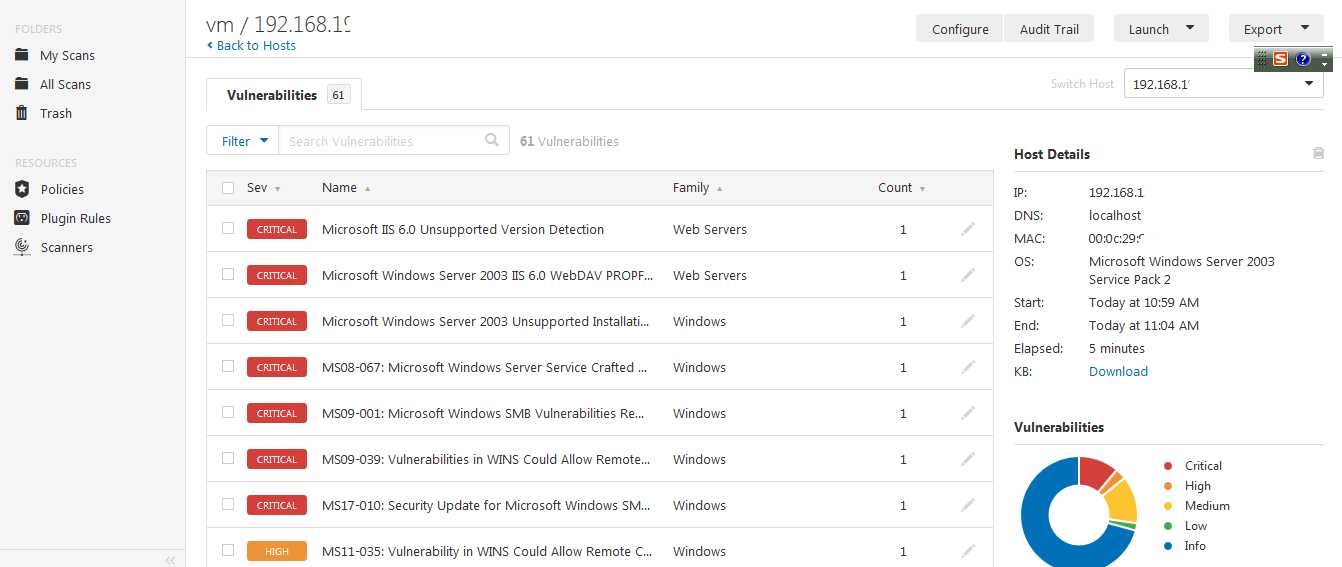The image size is (1342, 567).
Task: Click the Configure button
Action: pos(960,29)
